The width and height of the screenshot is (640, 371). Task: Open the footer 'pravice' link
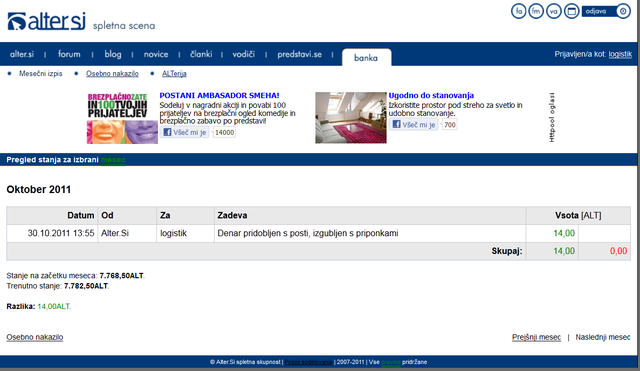coord(391,362)
